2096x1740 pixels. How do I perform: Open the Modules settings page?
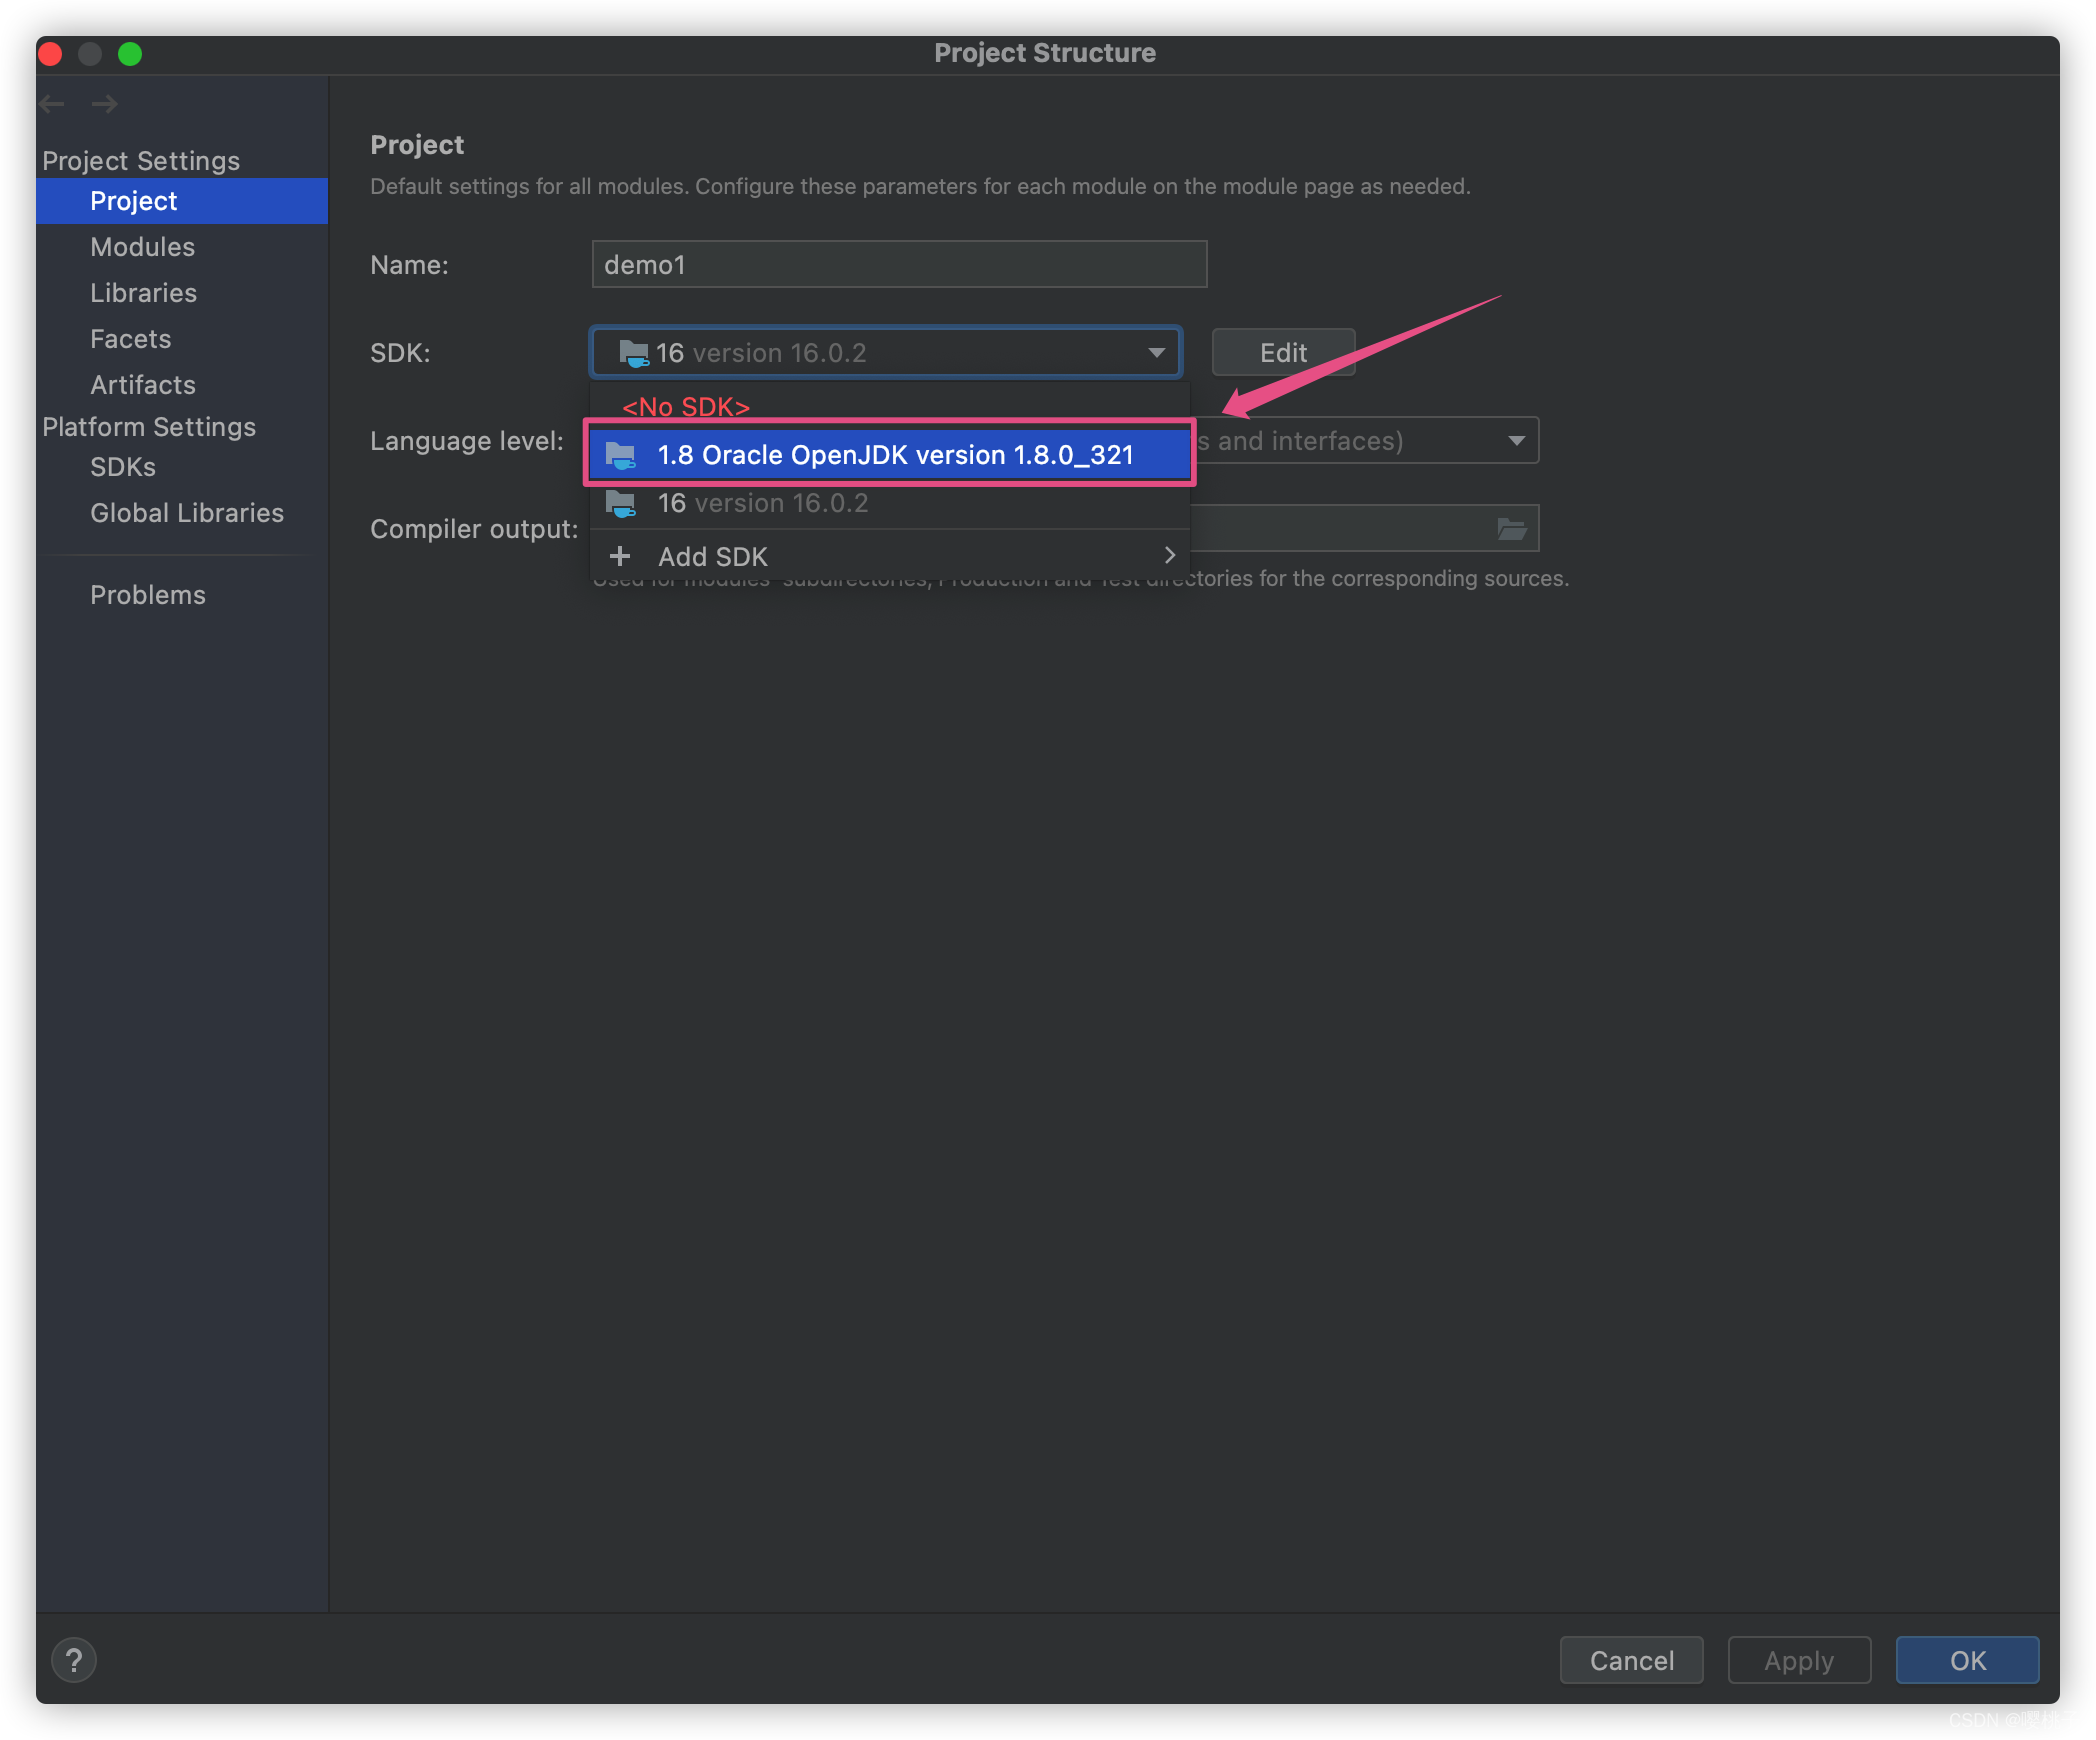click(x=142, y=247)
